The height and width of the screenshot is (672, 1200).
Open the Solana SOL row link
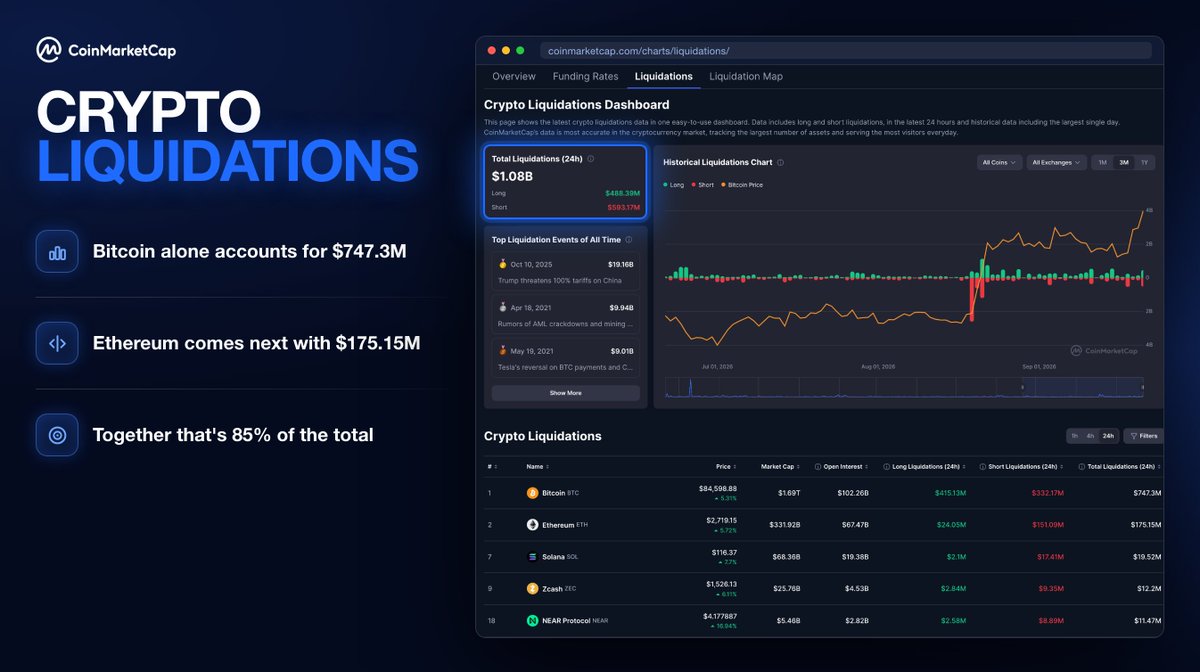tap(553, 557)
